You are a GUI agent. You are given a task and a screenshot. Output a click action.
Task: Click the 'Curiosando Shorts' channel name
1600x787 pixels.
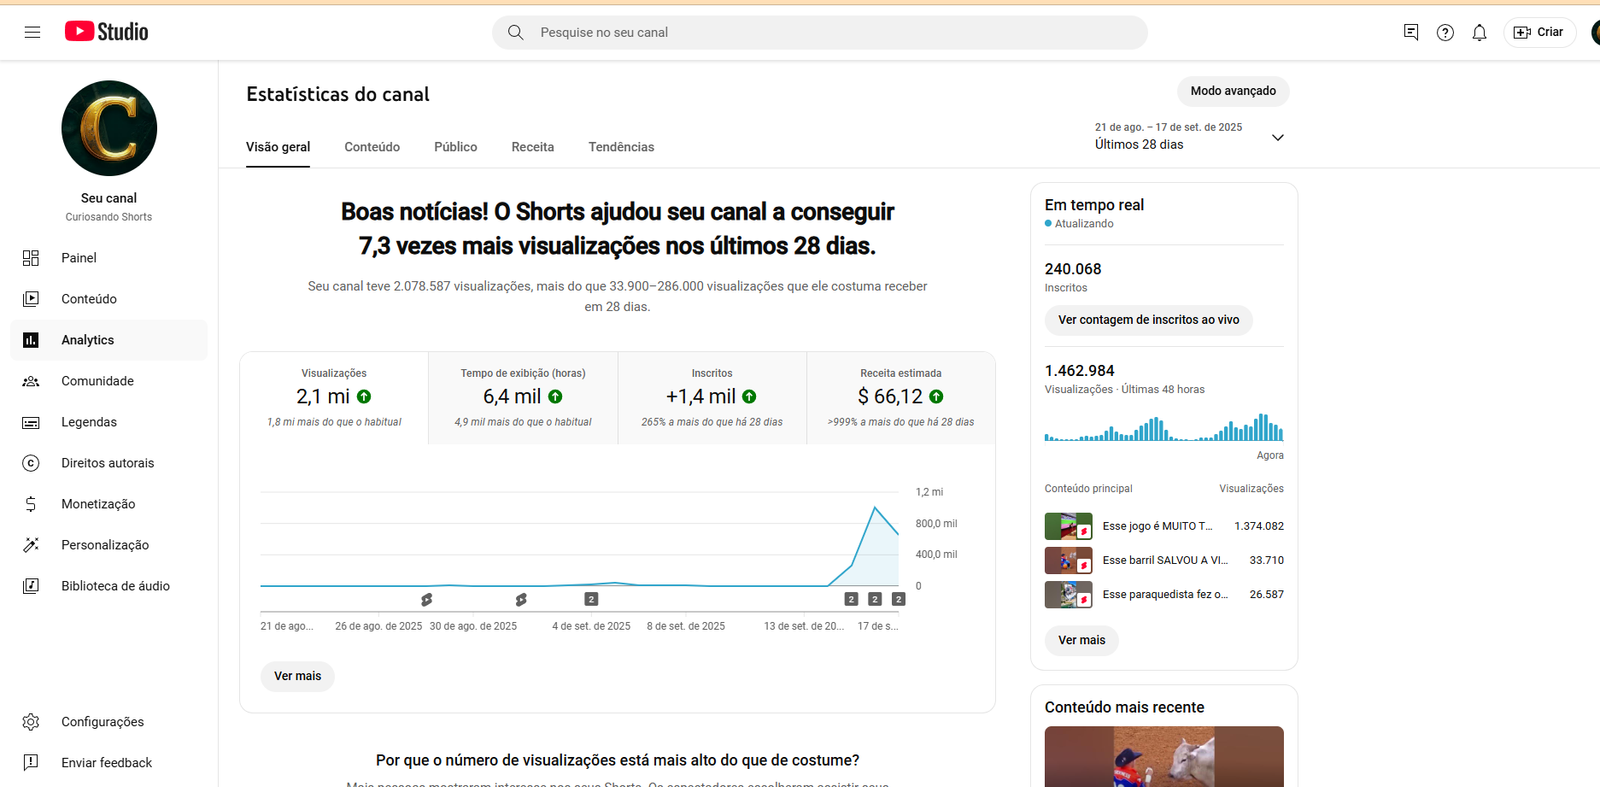[x=109, y=217]
